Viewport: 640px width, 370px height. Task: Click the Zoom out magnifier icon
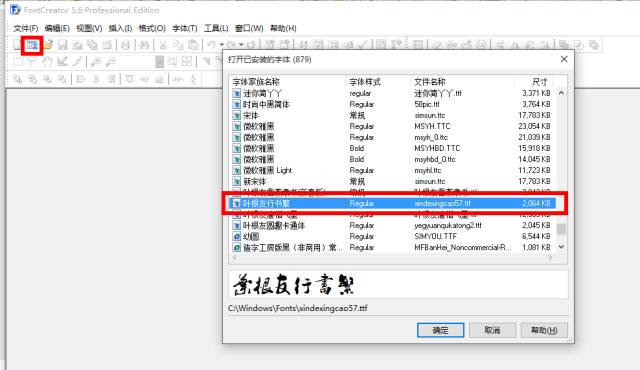pos(111,62)
